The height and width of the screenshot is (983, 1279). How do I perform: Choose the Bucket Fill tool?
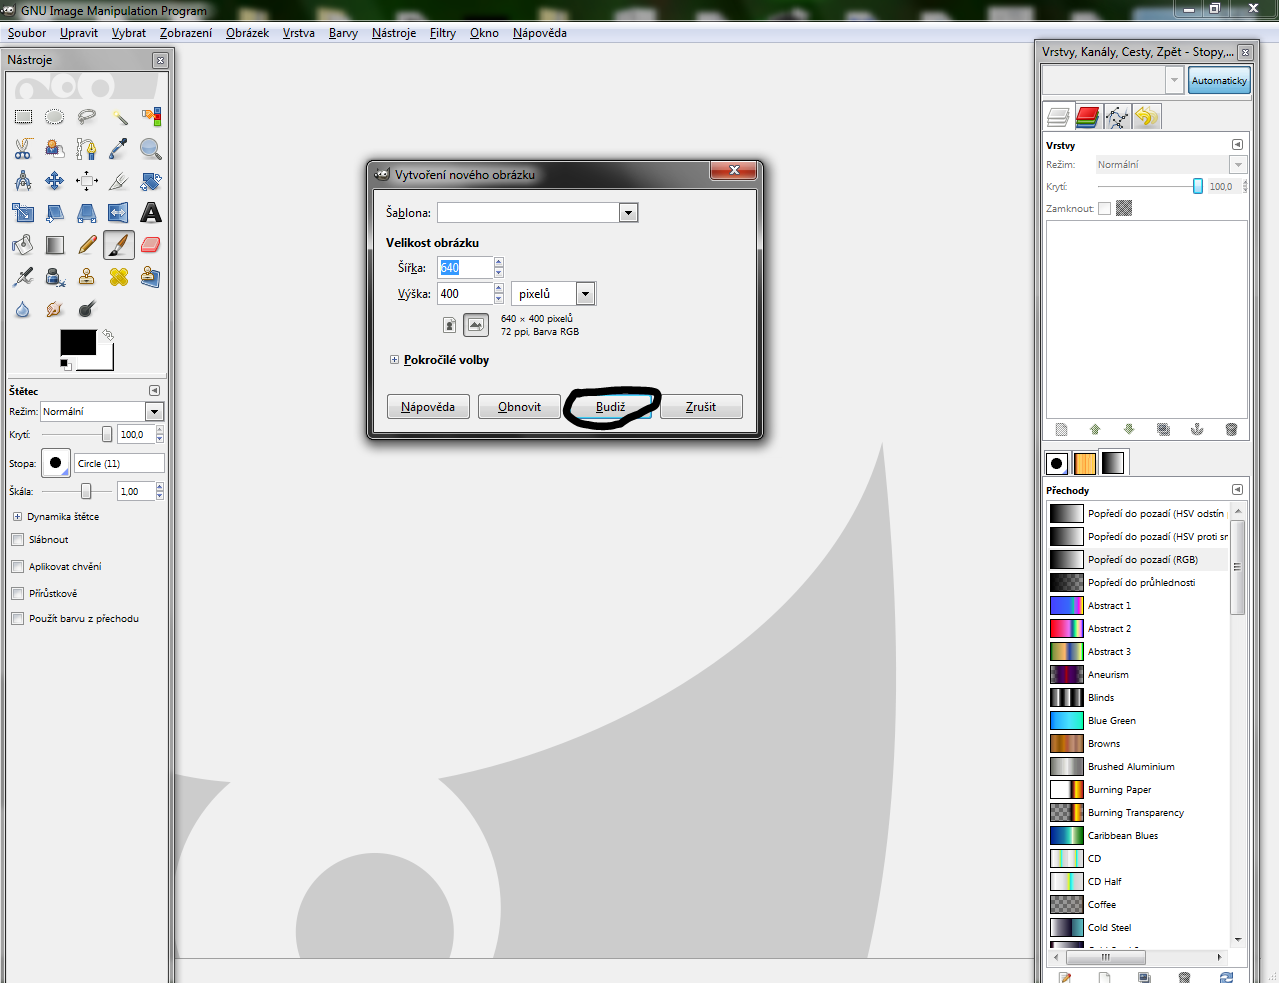coord(23,245)
